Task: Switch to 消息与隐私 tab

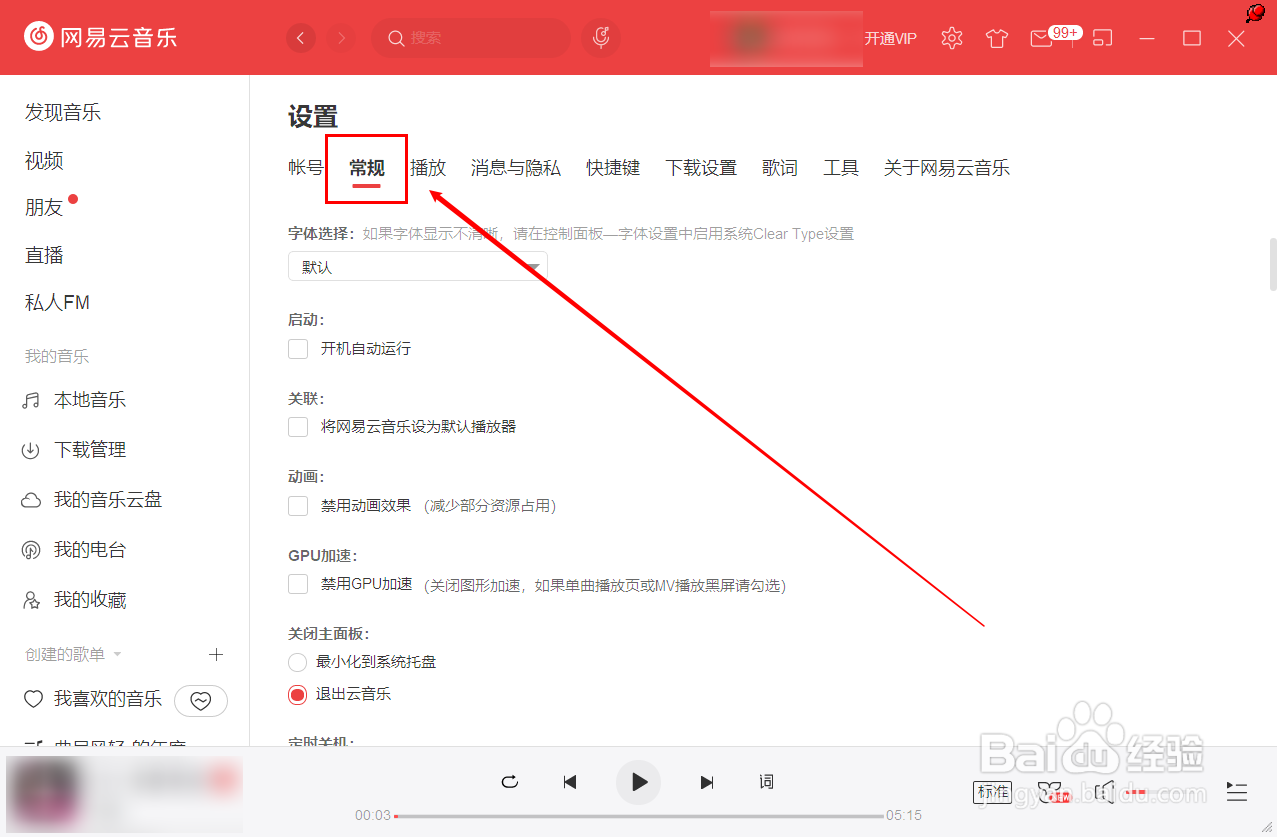Action: 516,168
